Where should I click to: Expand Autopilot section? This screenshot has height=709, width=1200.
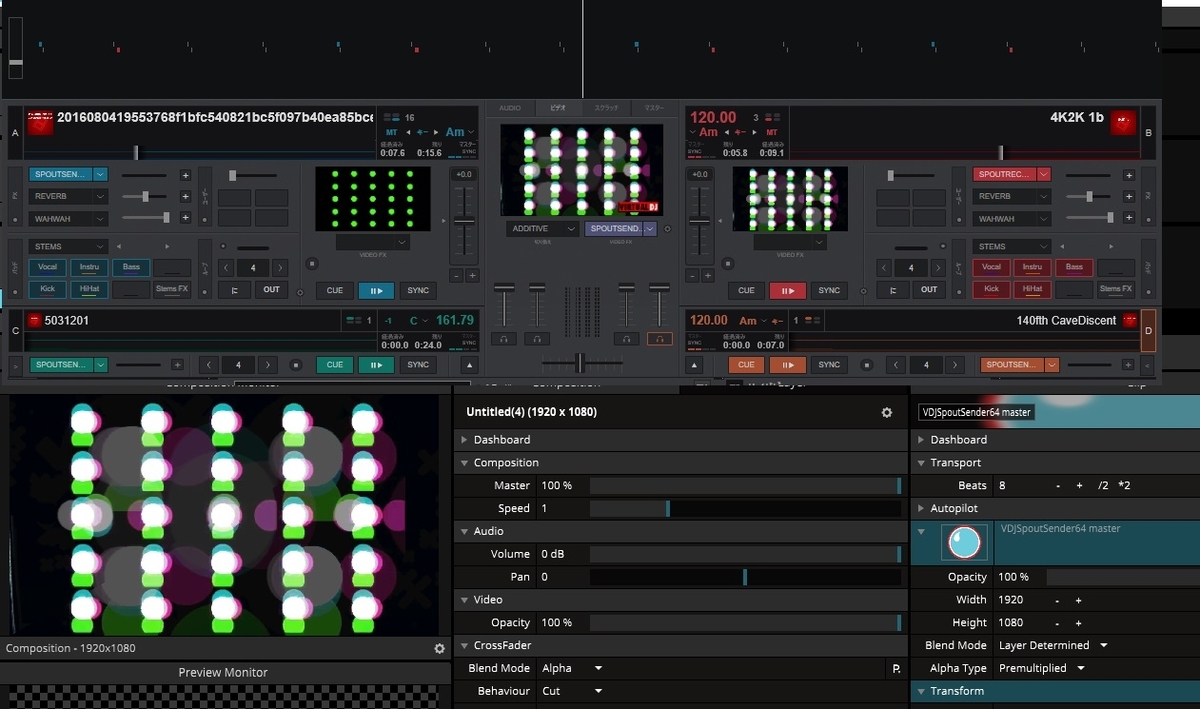pos(921,508)
